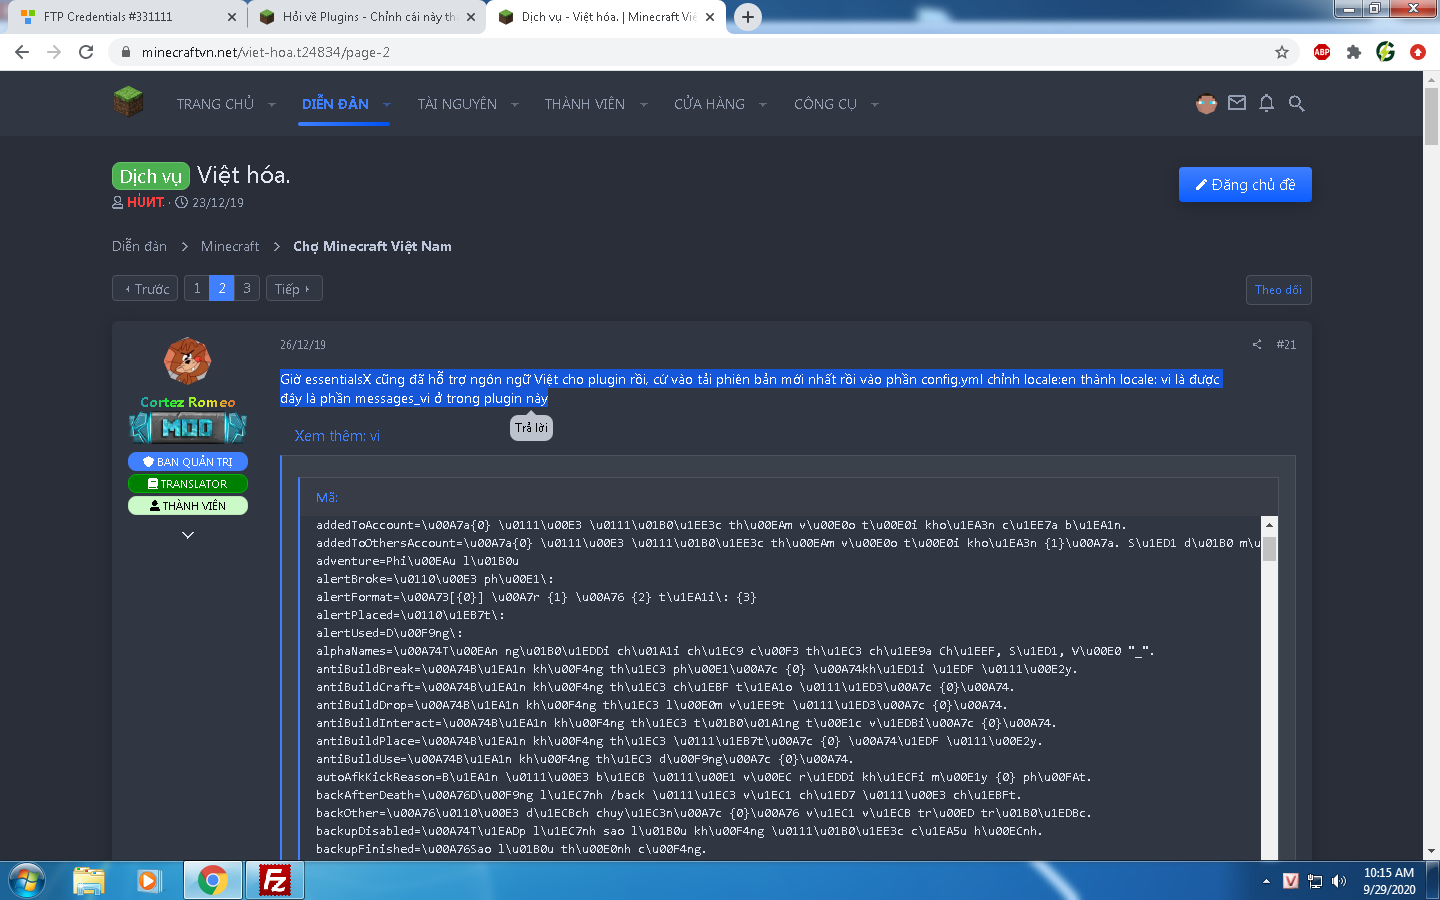Expand the Diễn đàn menu dropdown arrow
1440x900 pixels.
(387, 104)
